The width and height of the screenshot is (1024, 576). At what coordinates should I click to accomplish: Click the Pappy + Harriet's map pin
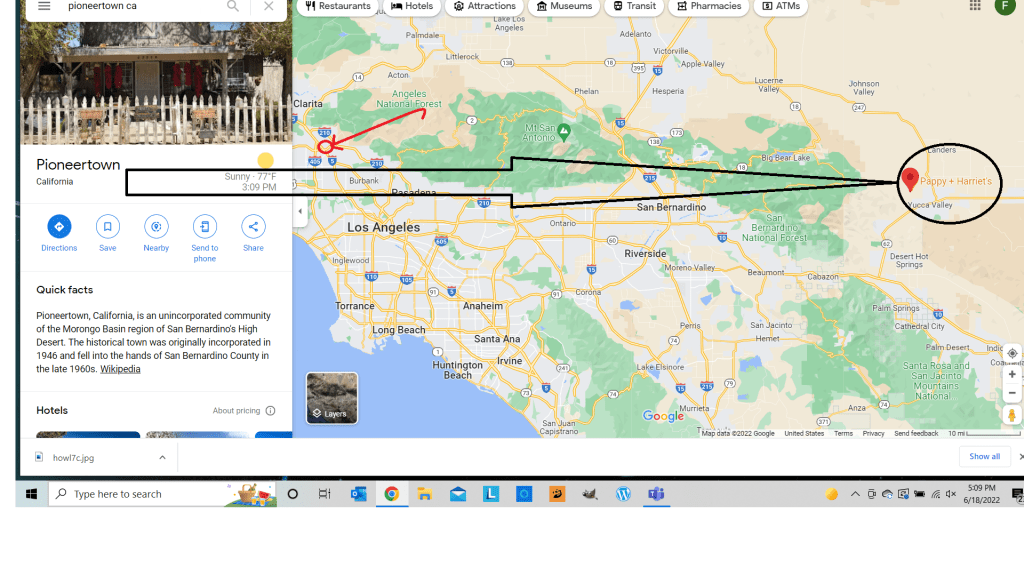[910, 179]
